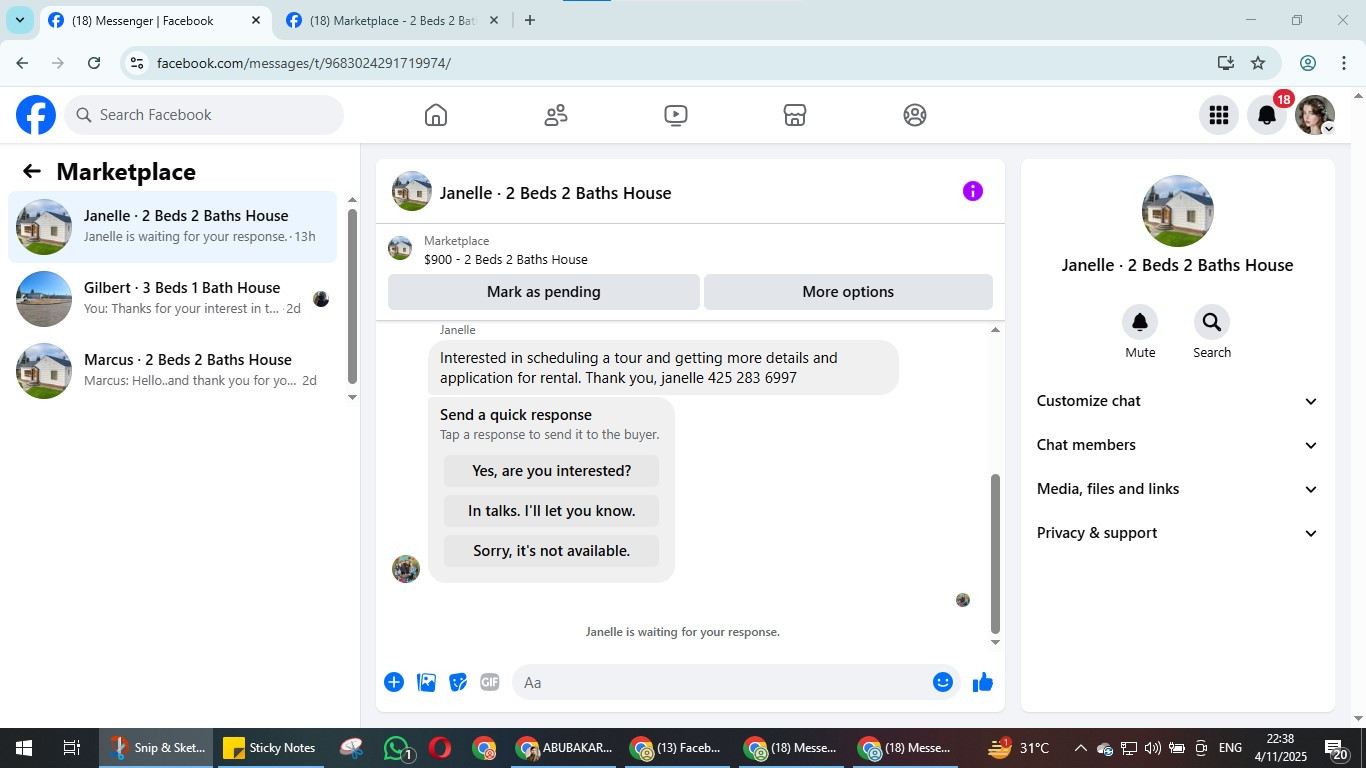Mute the Janelle conversation

tap(1140, 322)
